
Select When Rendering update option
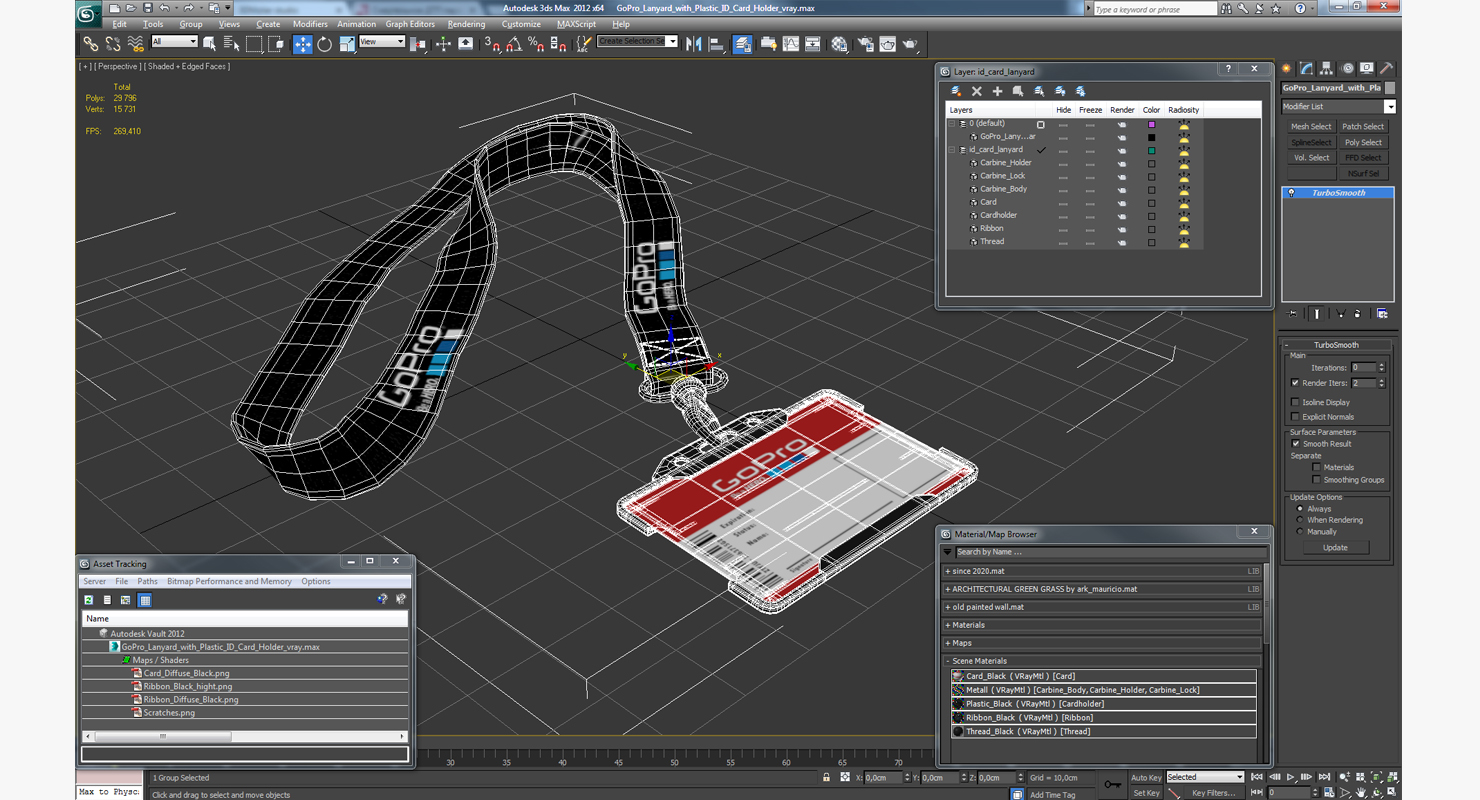pos(1300,520)
